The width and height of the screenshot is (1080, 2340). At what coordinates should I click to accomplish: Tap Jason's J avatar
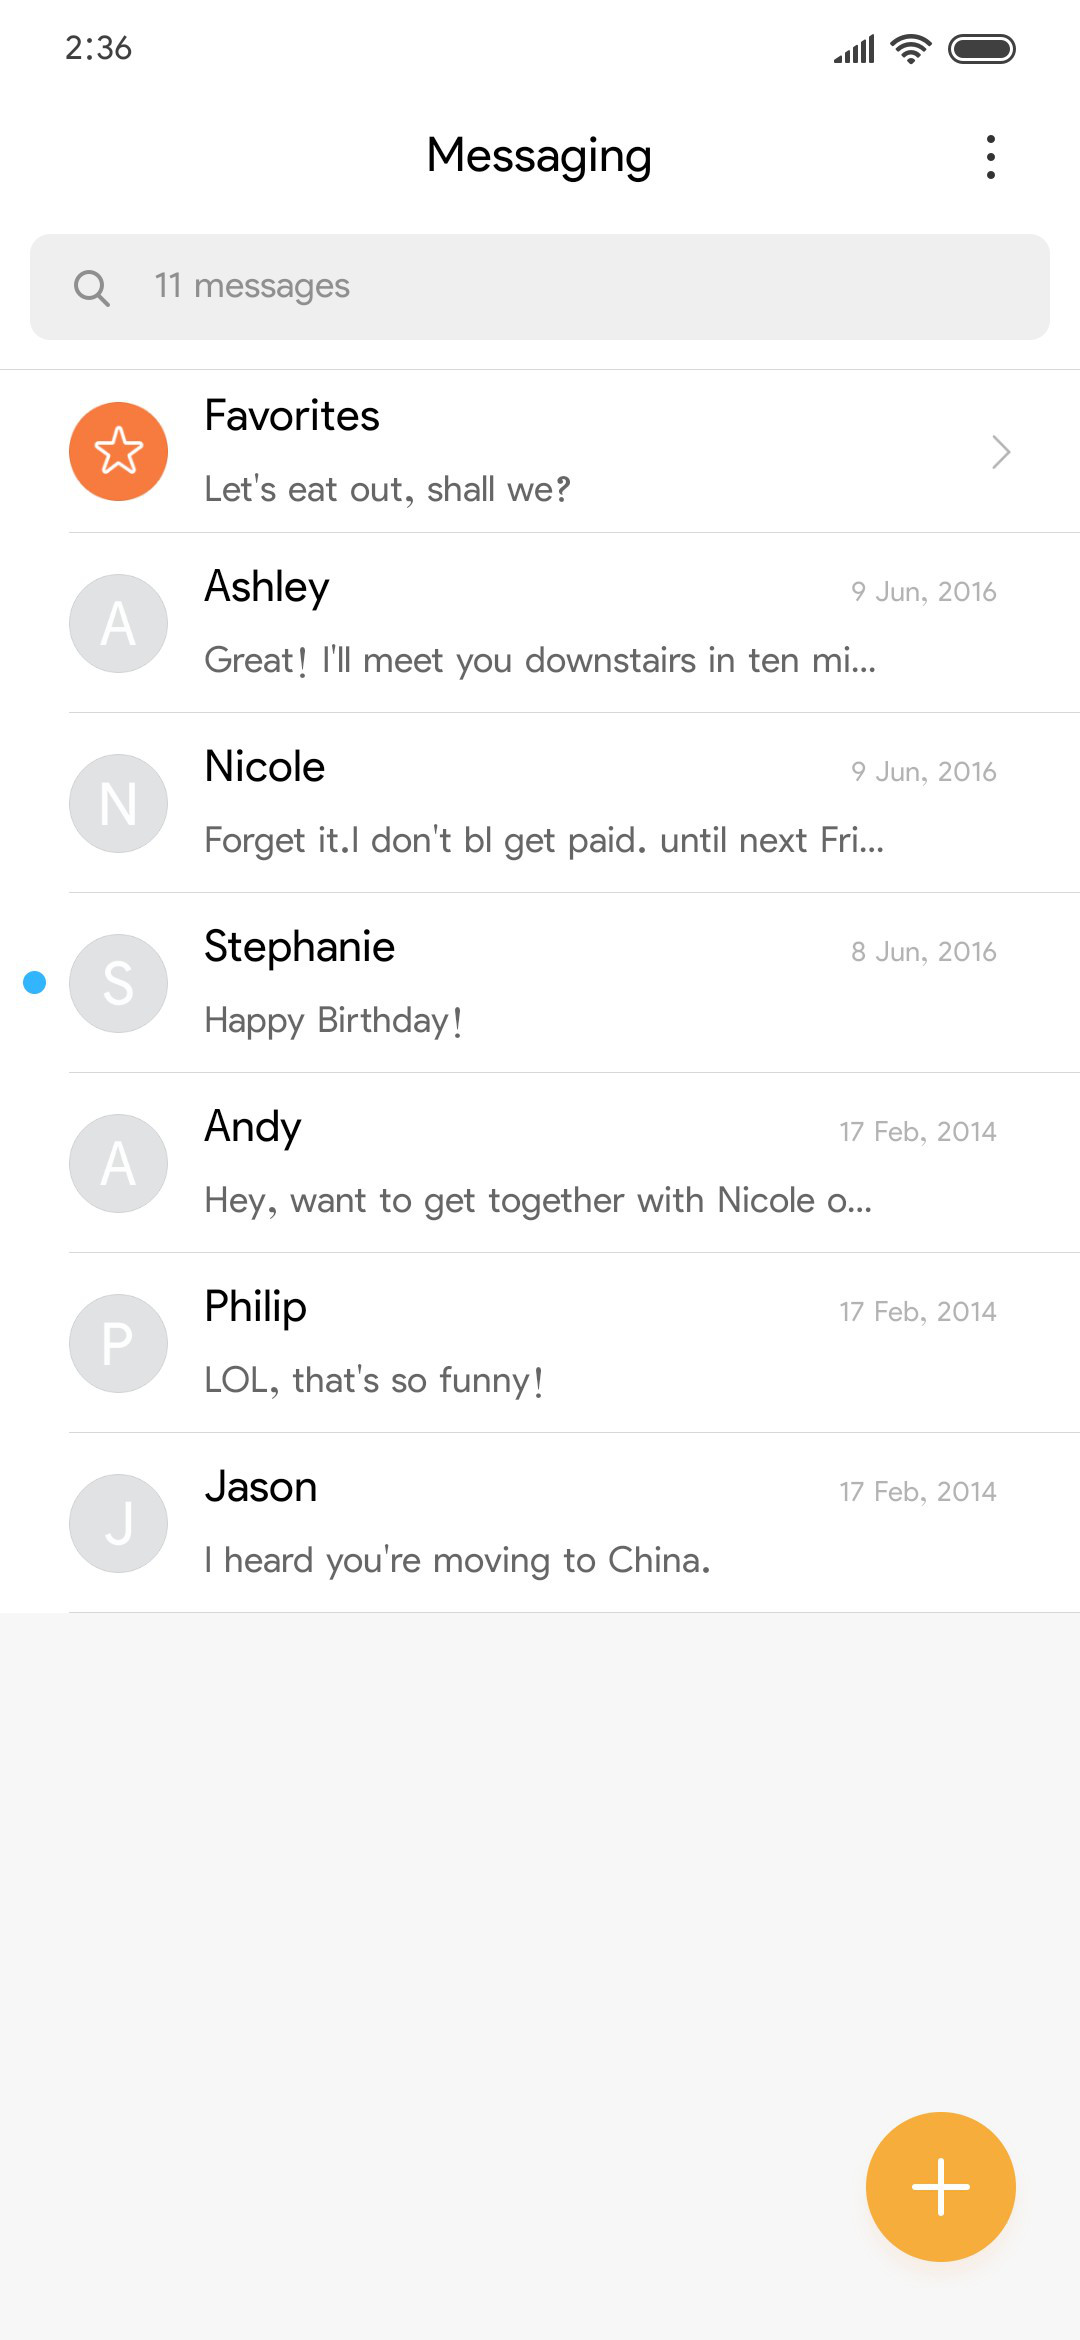pos(118,1523)
